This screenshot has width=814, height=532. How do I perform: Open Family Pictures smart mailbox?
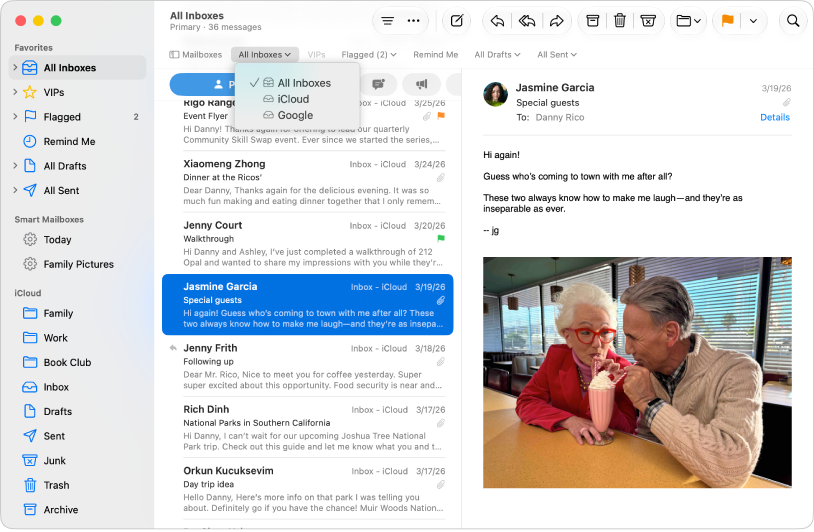pyautogui.click(x=78, y=264)
